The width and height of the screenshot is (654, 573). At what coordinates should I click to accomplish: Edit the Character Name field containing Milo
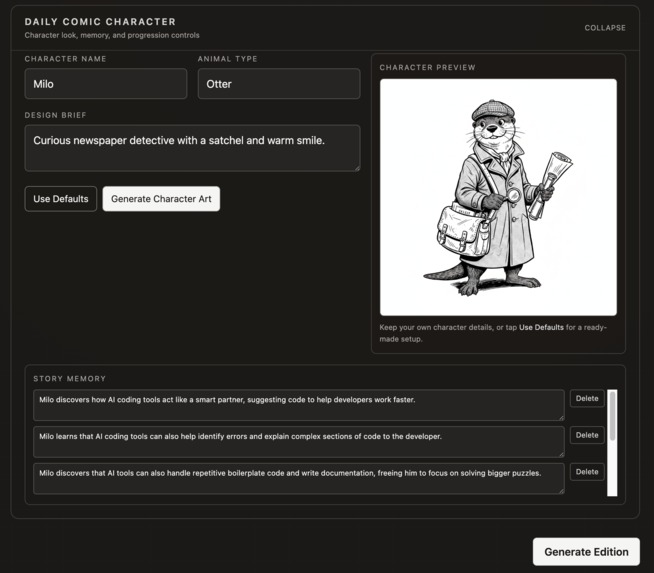coord(106,84)
